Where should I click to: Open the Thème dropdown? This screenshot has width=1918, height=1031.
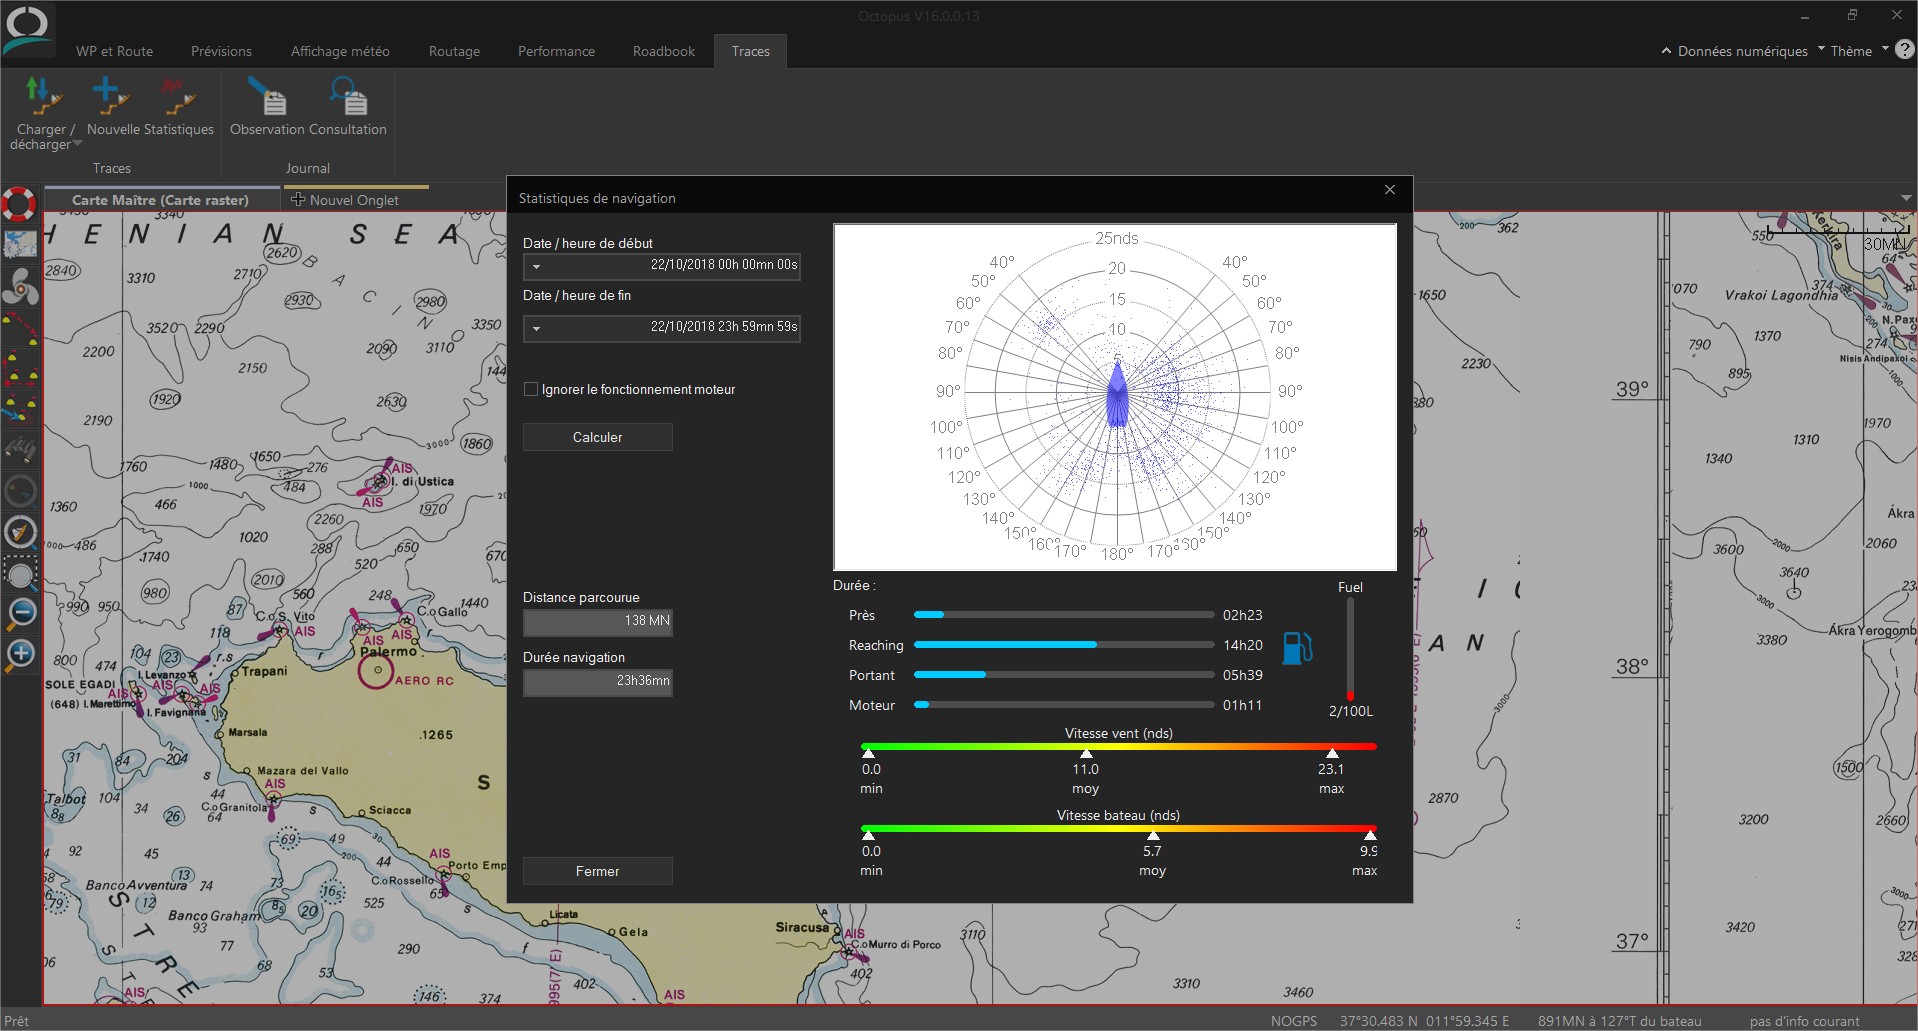point(1851,51)
